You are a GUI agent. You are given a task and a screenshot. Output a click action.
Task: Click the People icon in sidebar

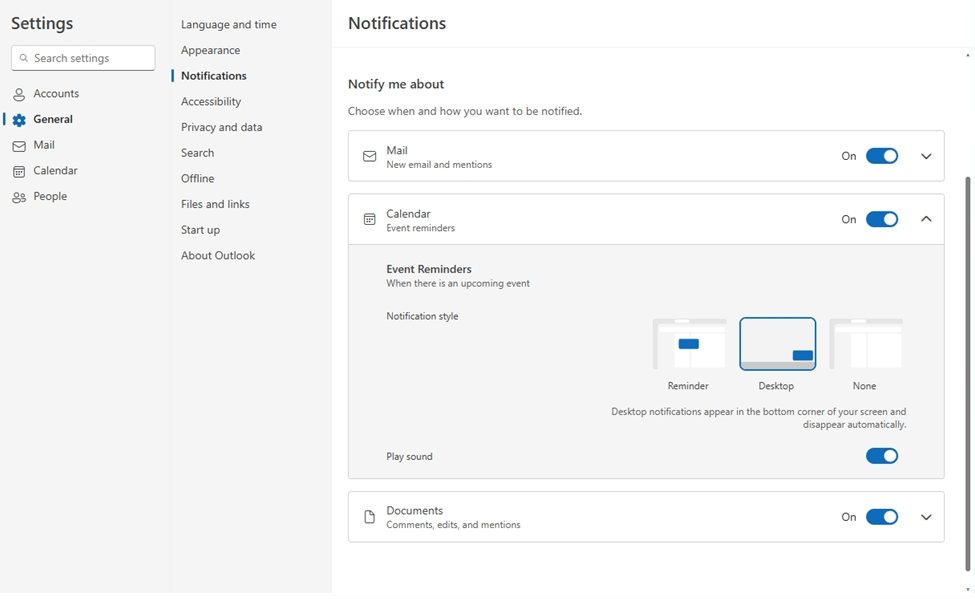(19, 197)
